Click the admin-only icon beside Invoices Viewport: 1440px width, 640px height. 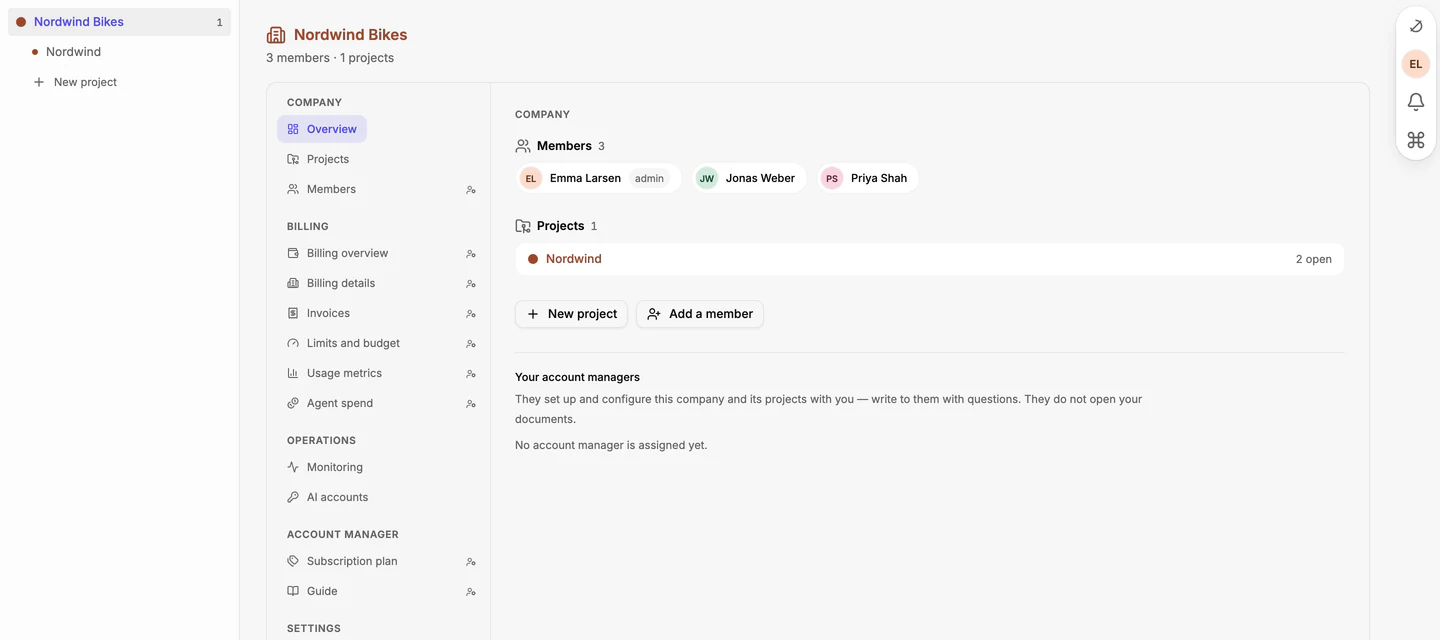coord(471,314)
